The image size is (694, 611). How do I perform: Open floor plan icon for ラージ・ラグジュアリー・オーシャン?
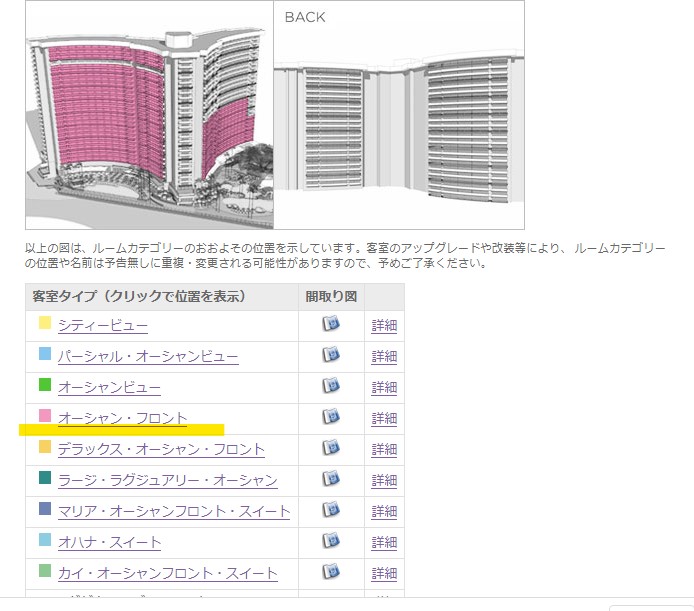[x=331, y=479]
